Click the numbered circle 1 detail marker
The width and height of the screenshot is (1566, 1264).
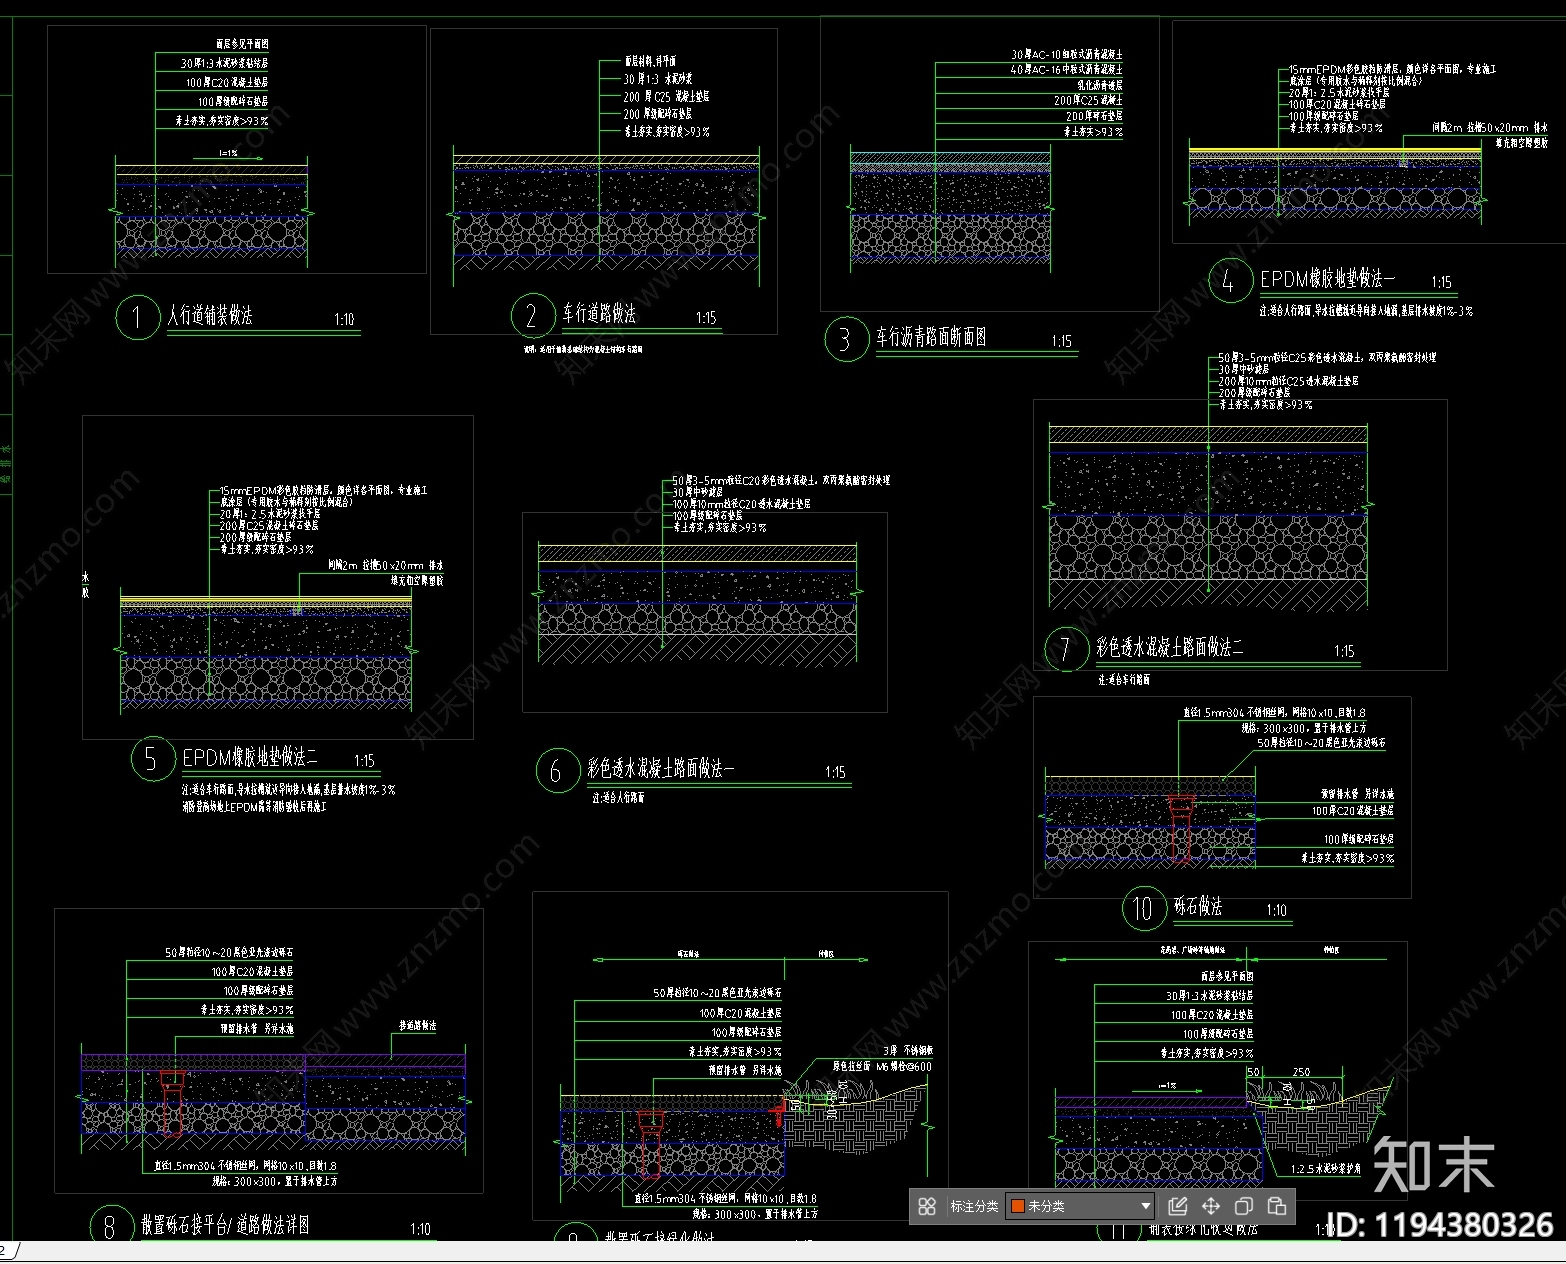pos(137,318)
